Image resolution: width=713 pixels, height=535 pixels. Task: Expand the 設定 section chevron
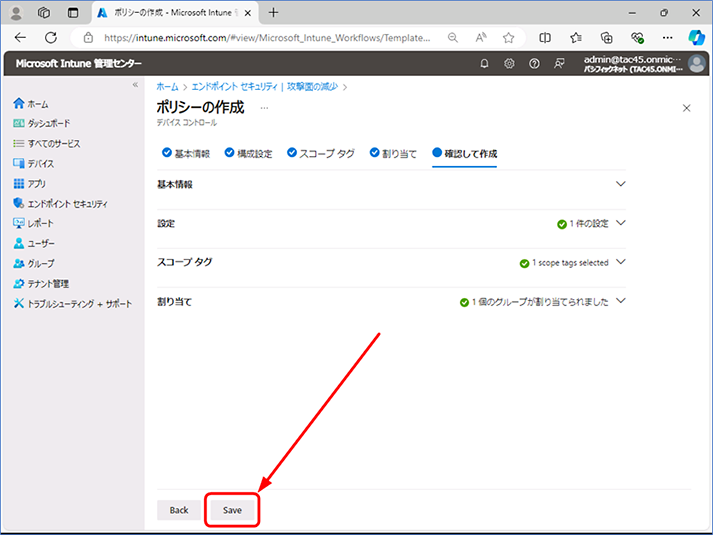[x=621, y=223]
